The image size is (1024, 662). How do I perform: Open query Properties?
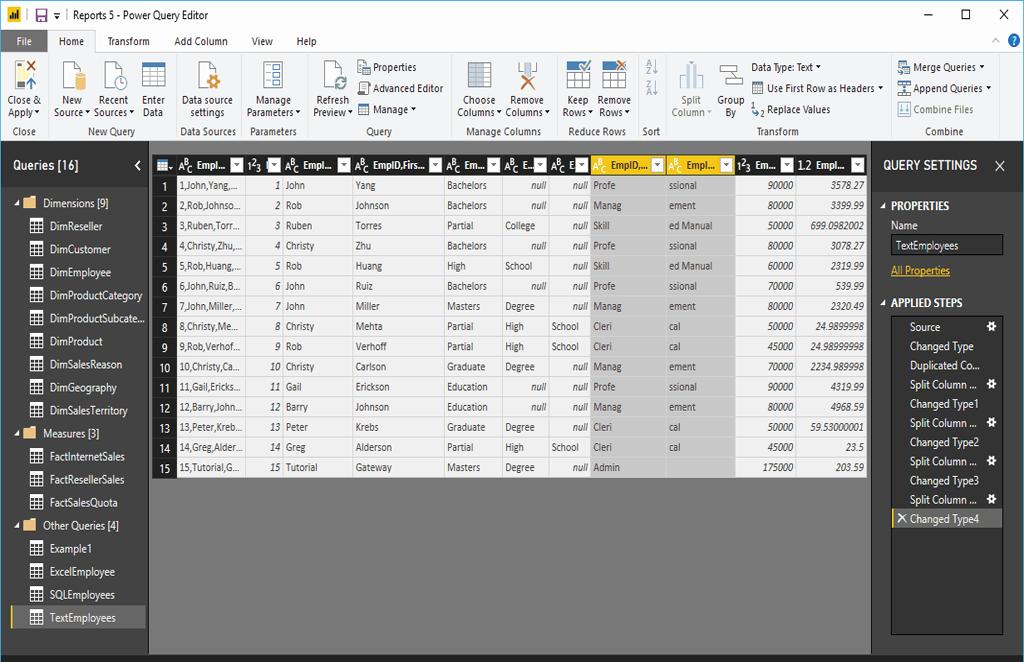pyautogui.click(x=387, y=67)
